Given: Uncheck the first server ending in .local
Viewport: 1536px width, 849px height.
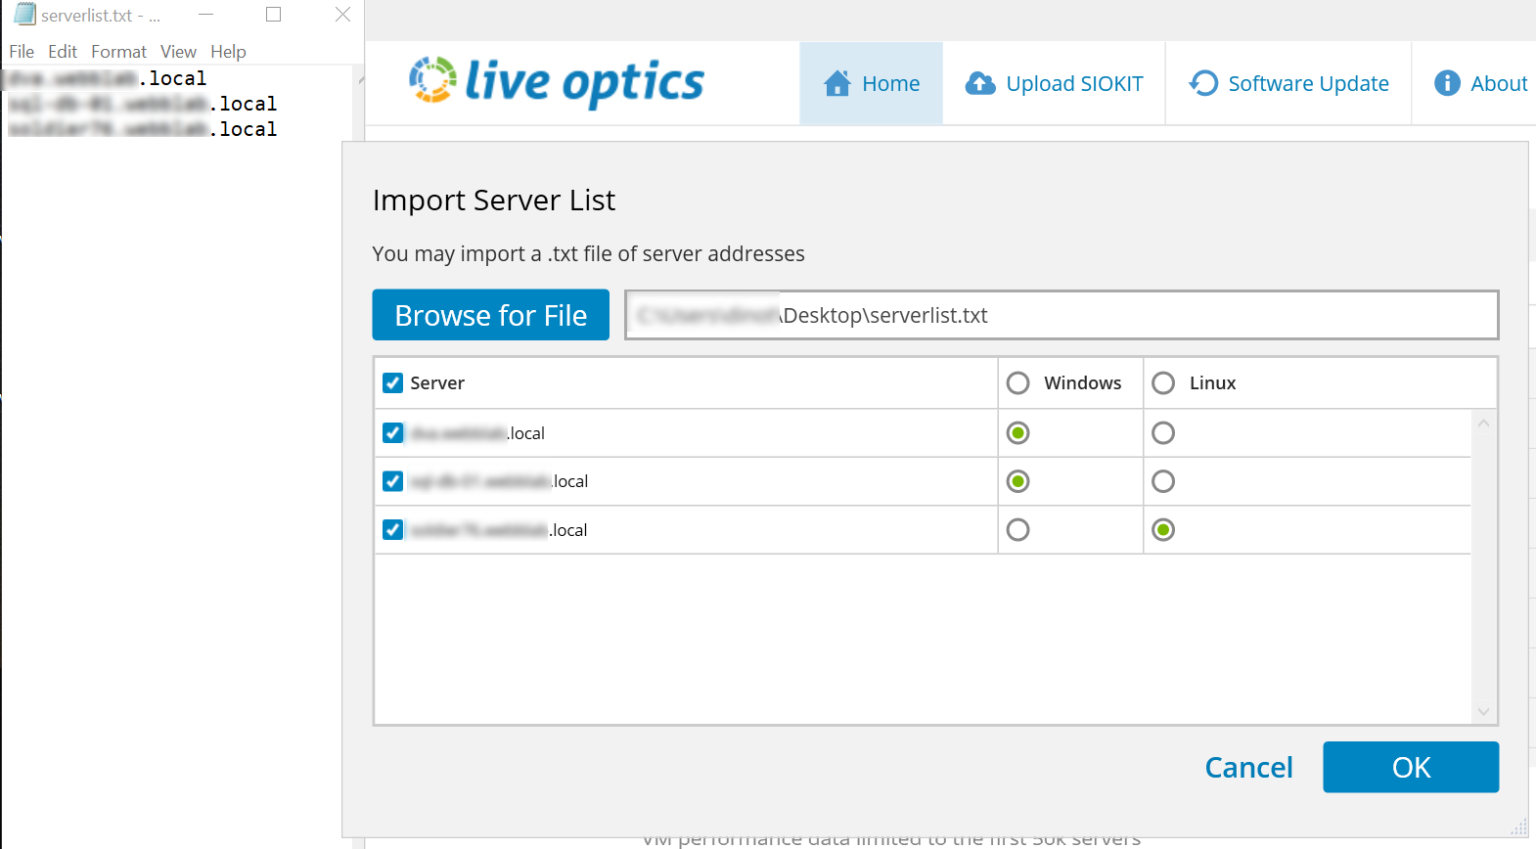Looking at the screenshot, I should [x=392, y=433].
